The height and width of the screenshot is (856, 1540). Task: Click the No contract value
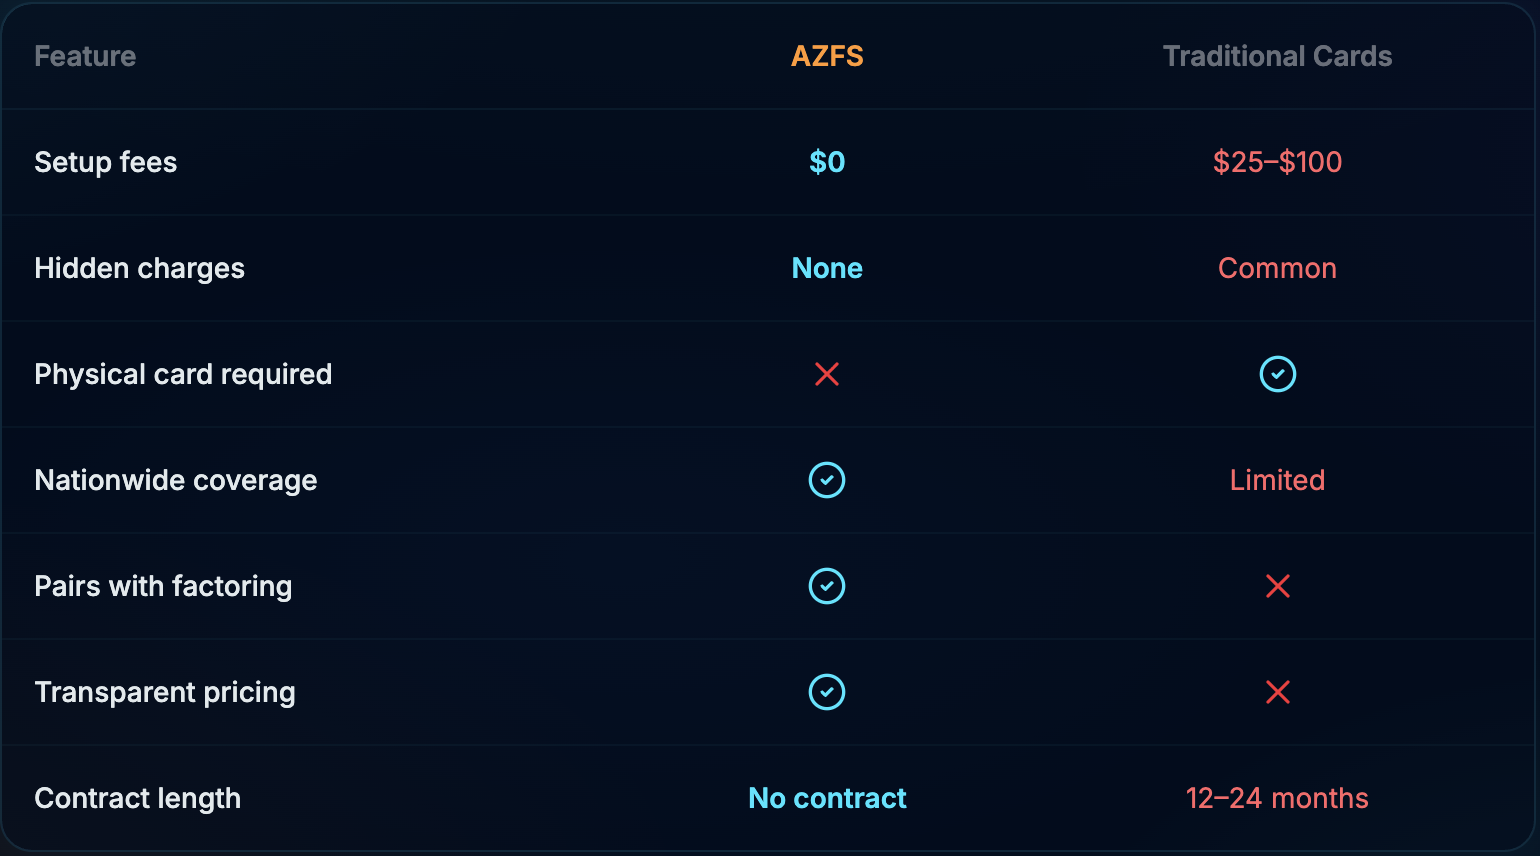point(827,798)
